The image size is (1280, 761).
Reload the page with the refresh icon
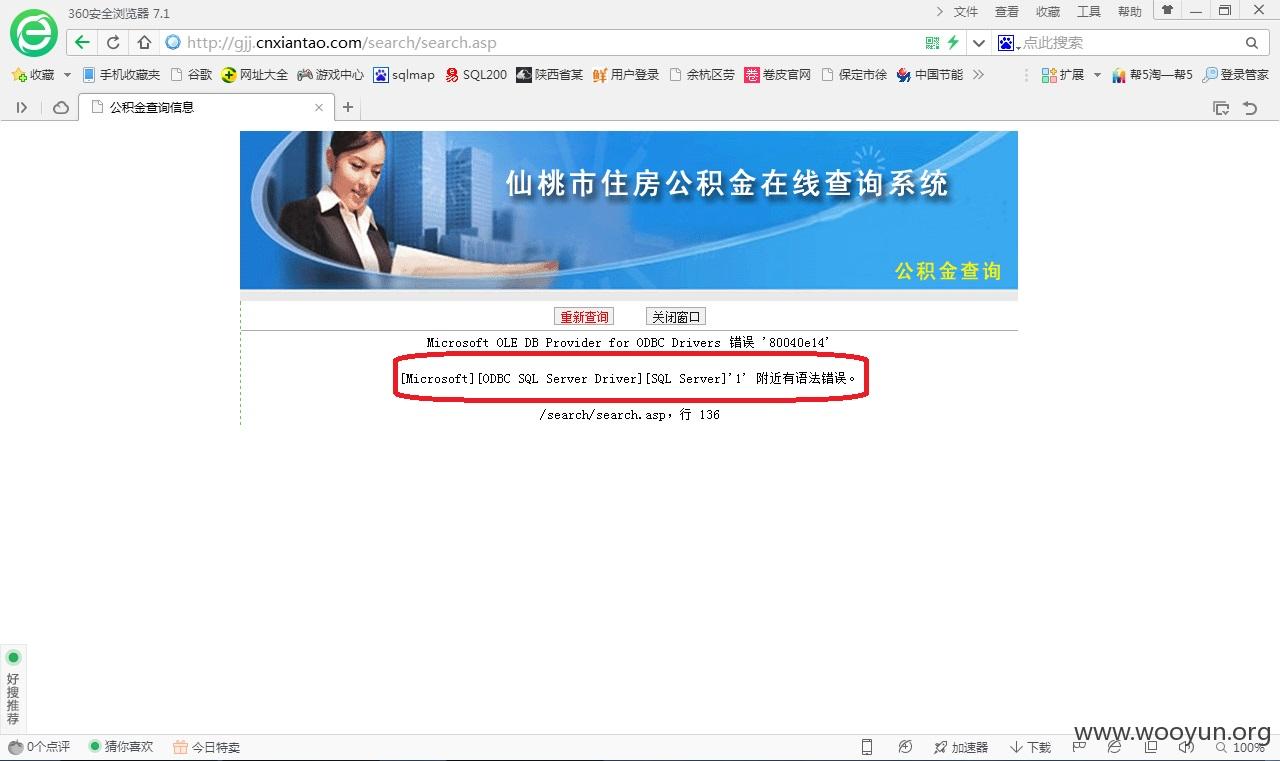113,43
